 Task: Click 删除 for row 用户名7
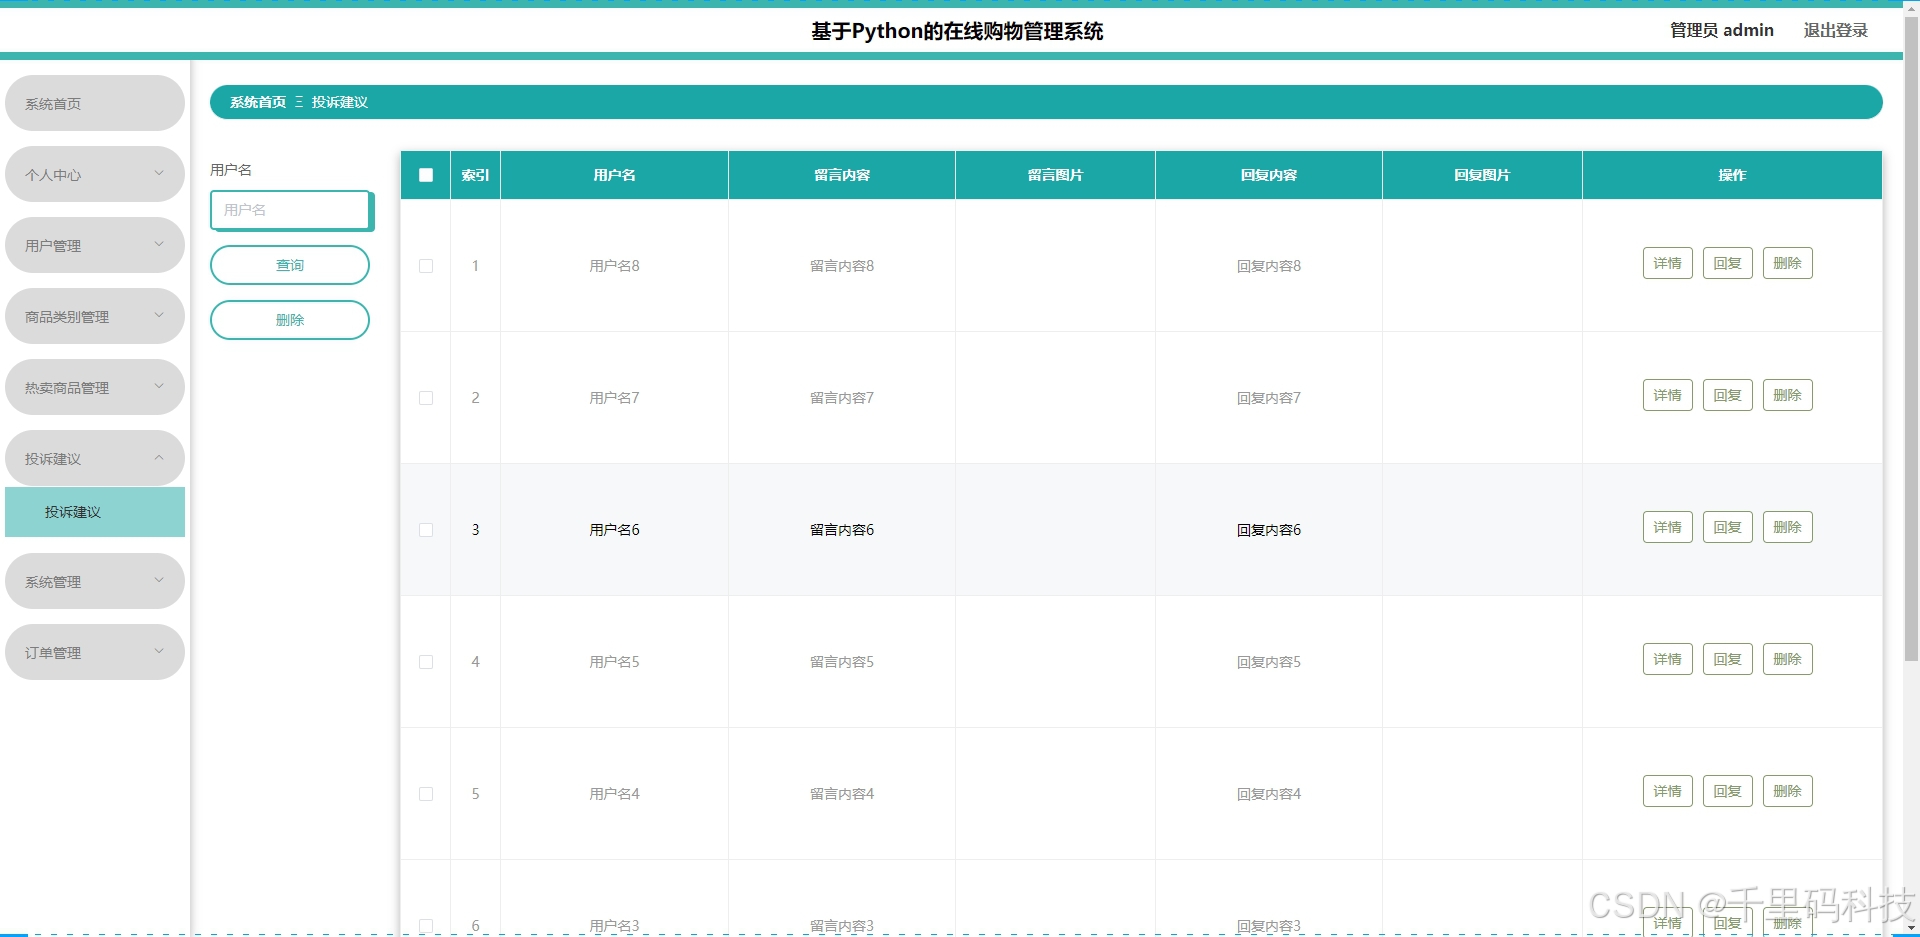1788,395
